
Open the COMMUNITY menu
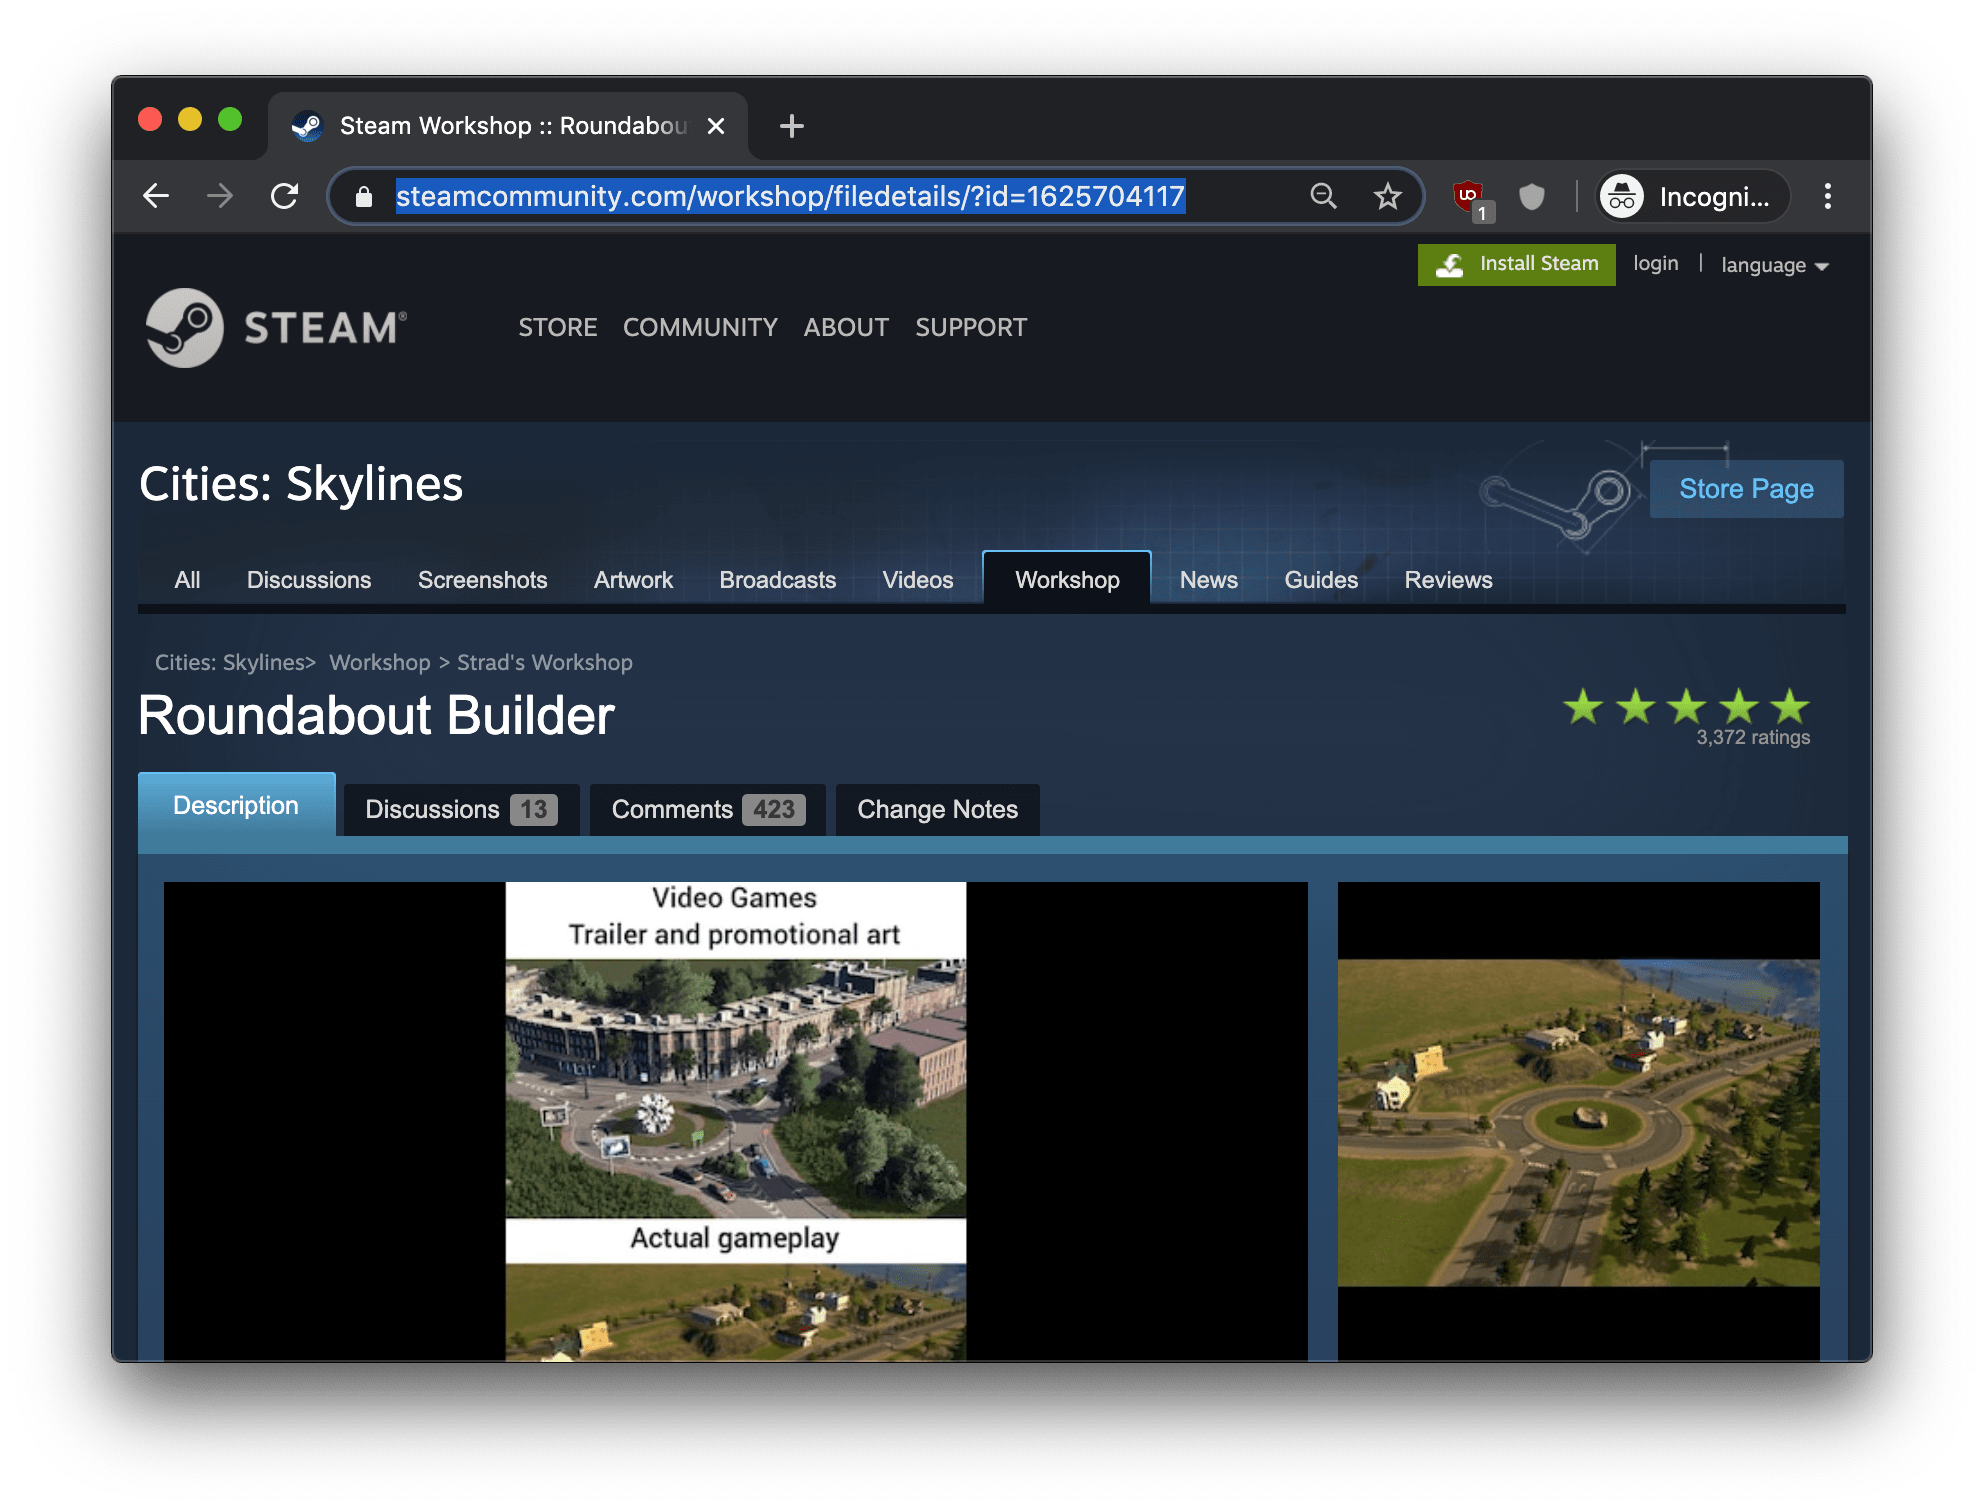(x=700, y=327)
